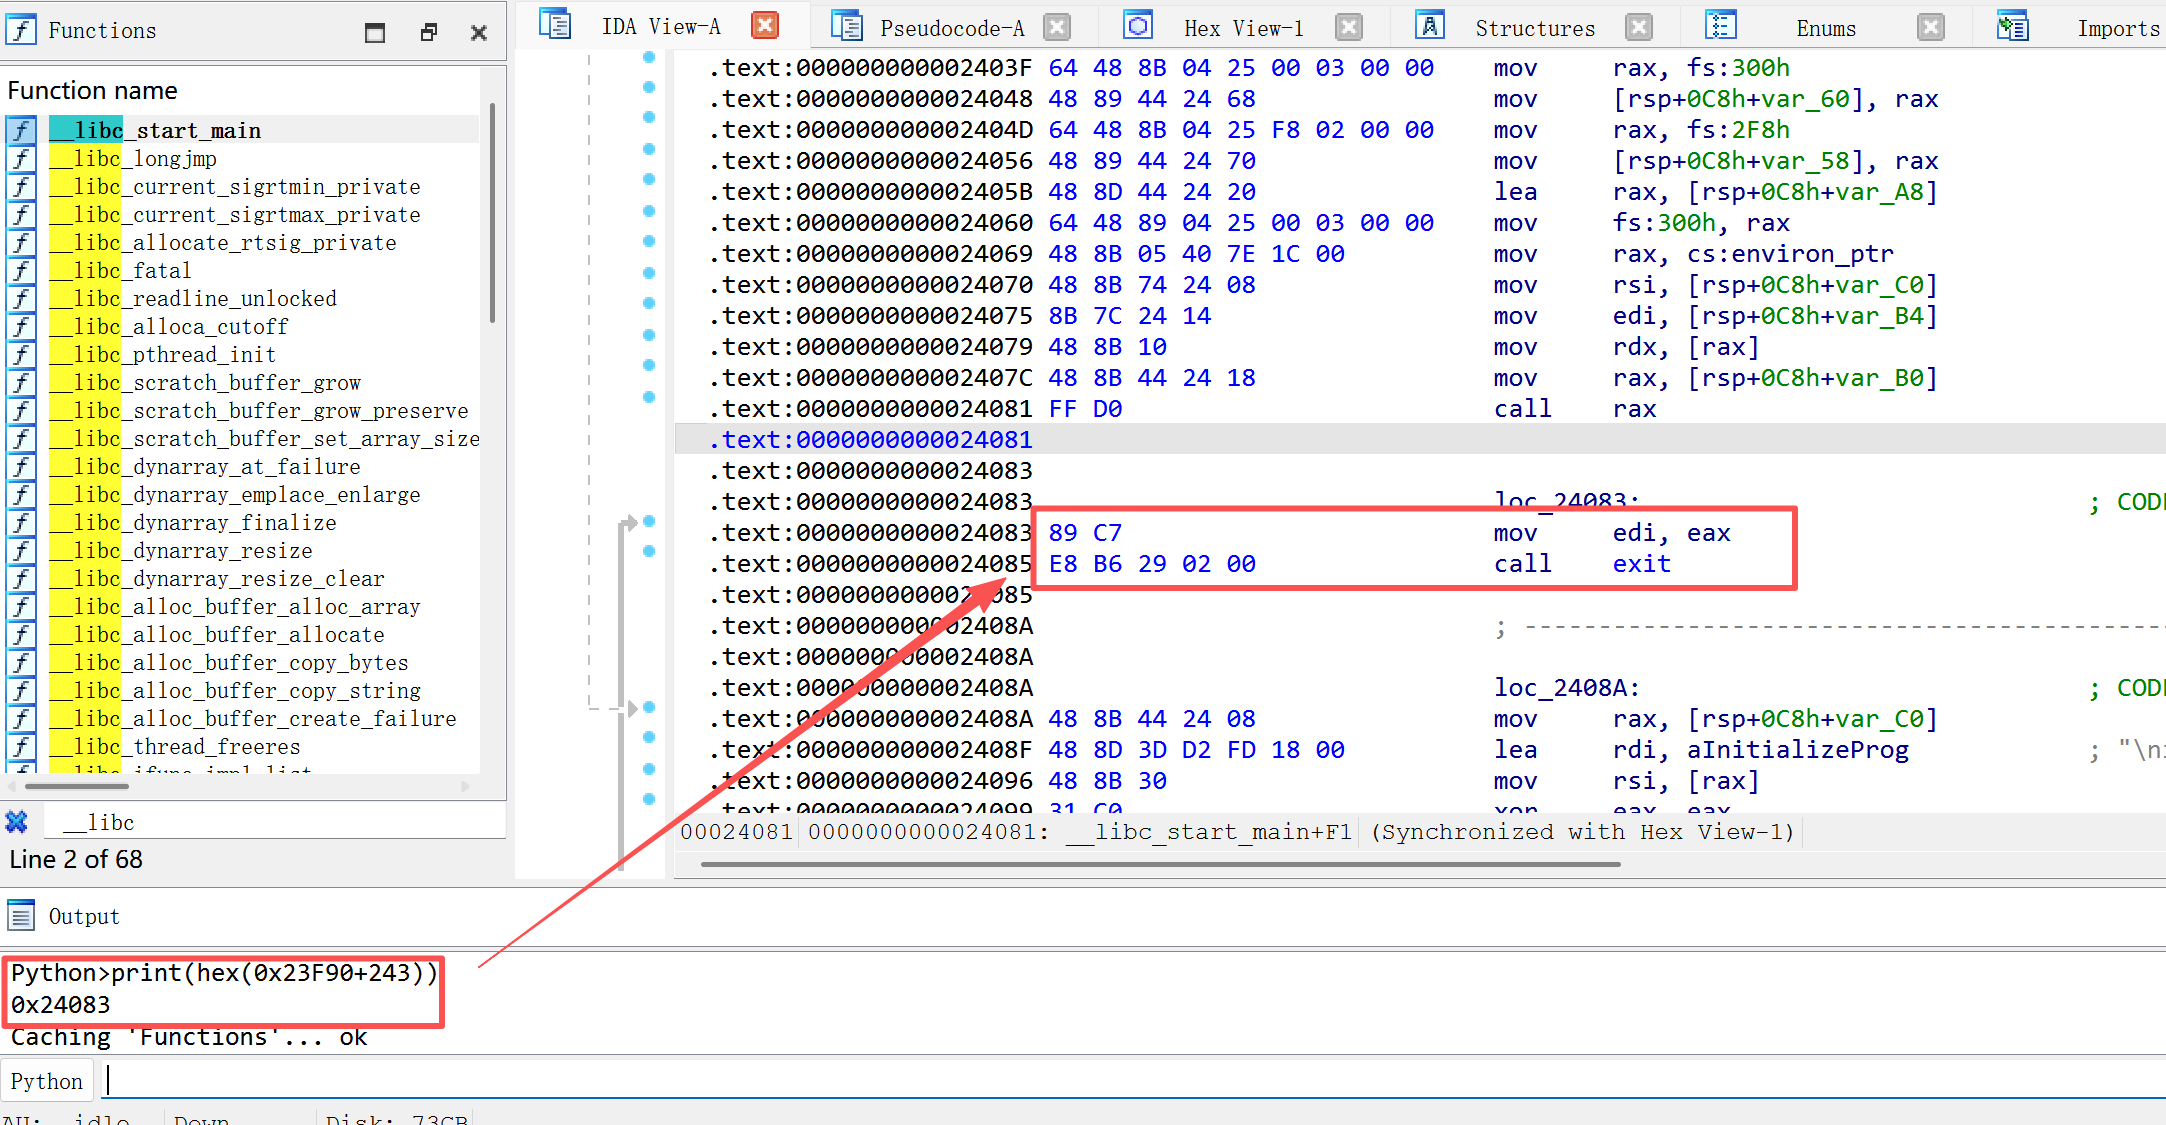Open the Structures tab
This screenshot has width=2166, height=1125.
1534,28
